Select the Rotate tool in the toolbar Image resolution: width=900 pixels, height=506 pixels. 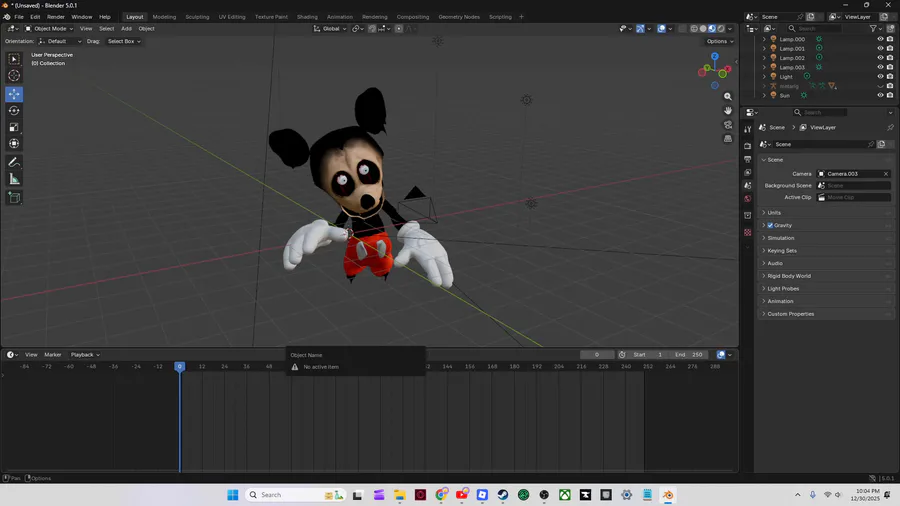click(14, 111)
